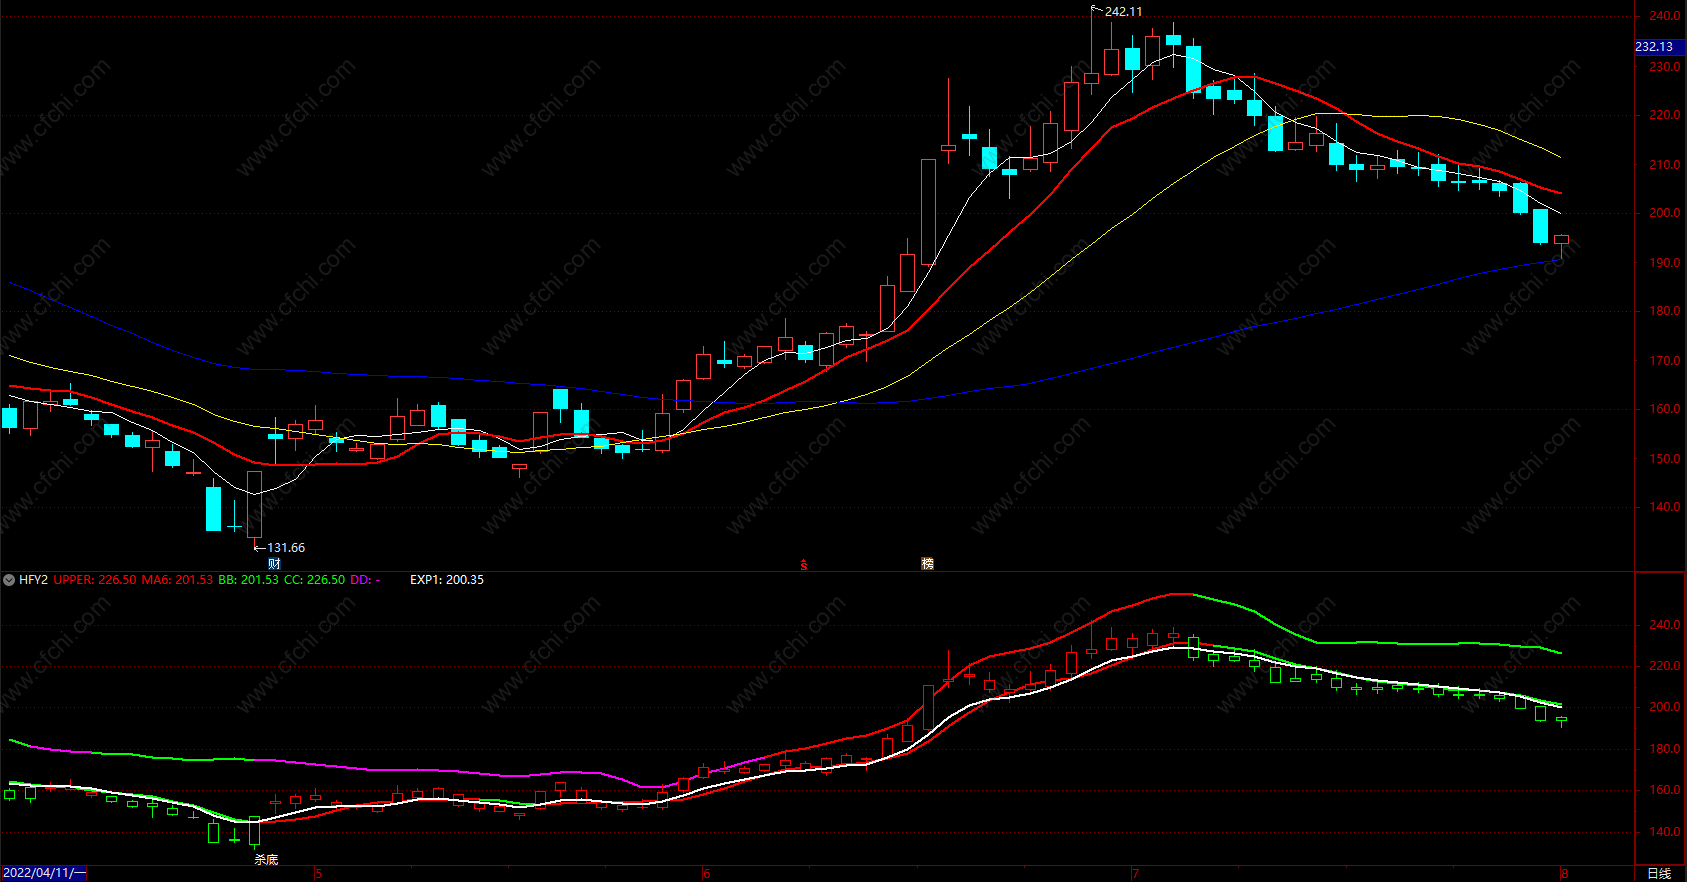This screenshot has width=1687, height=882.
Task: Click the red S event marker
Action: [x=804, y=565]
